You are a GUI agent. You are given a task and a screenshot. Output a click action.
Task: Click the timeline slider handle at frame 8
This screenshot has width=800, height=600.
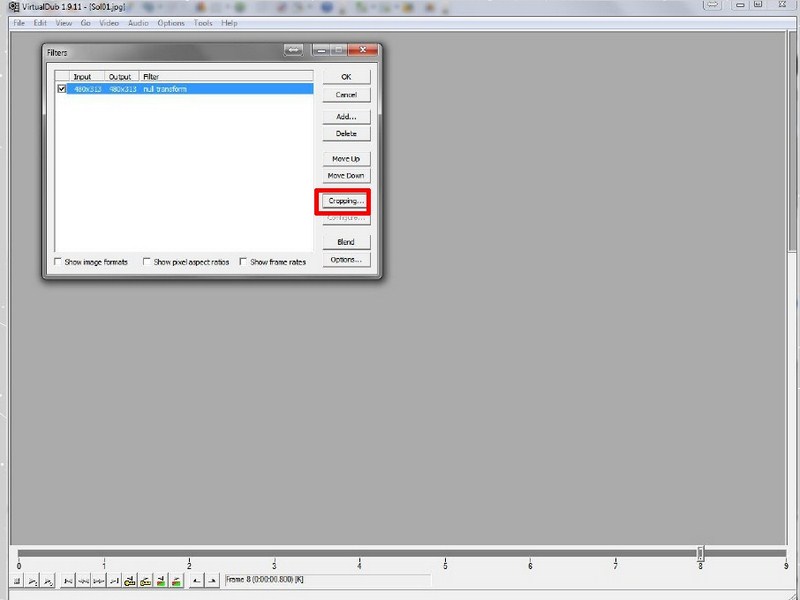(700, 553)
